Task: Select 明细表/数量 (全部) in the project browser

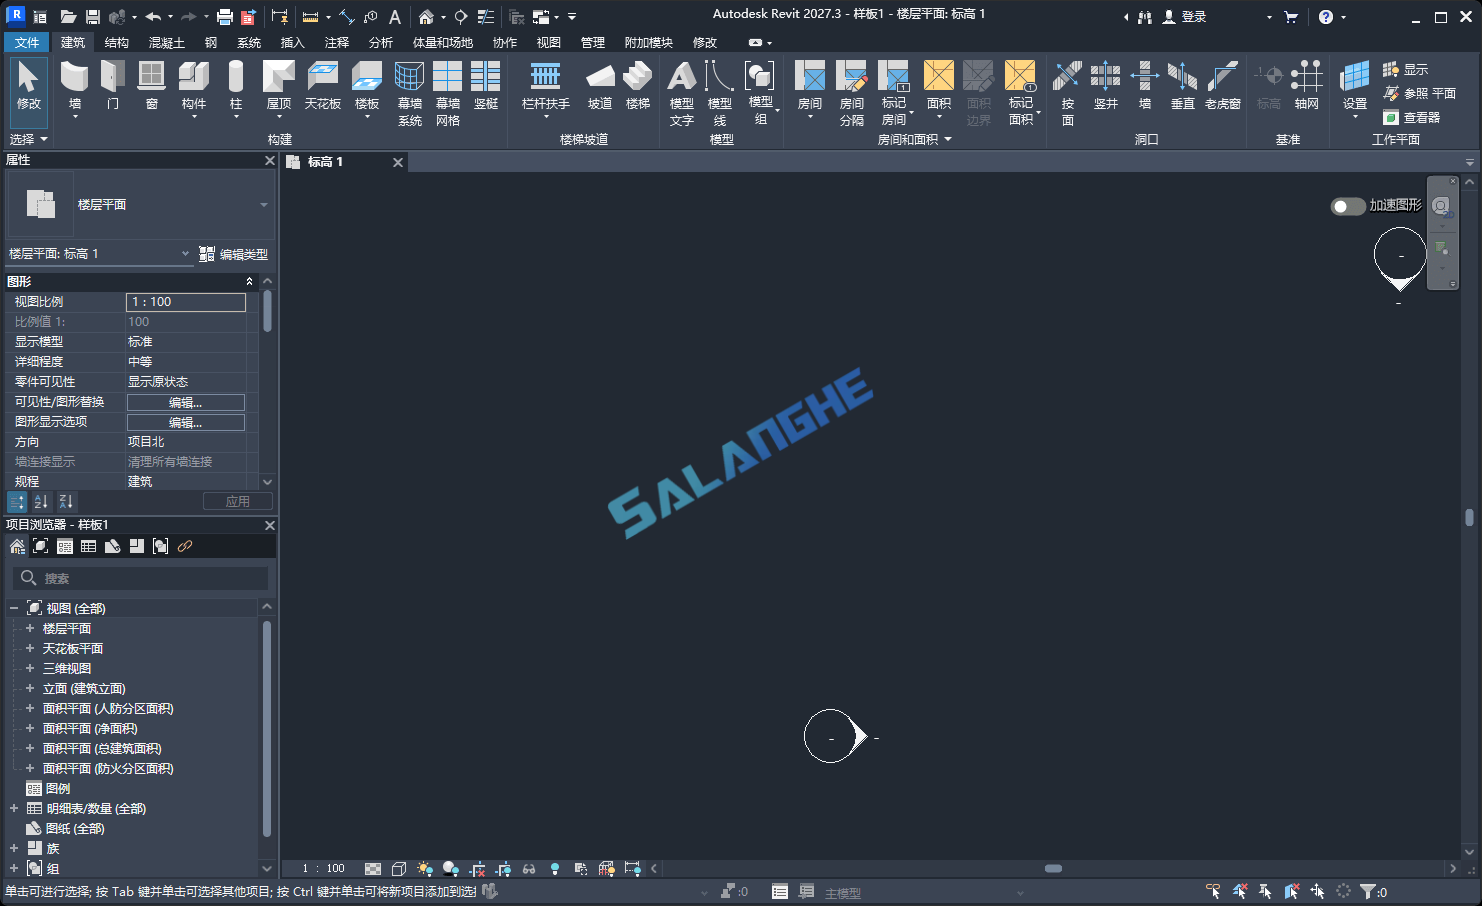Action: 96,808
